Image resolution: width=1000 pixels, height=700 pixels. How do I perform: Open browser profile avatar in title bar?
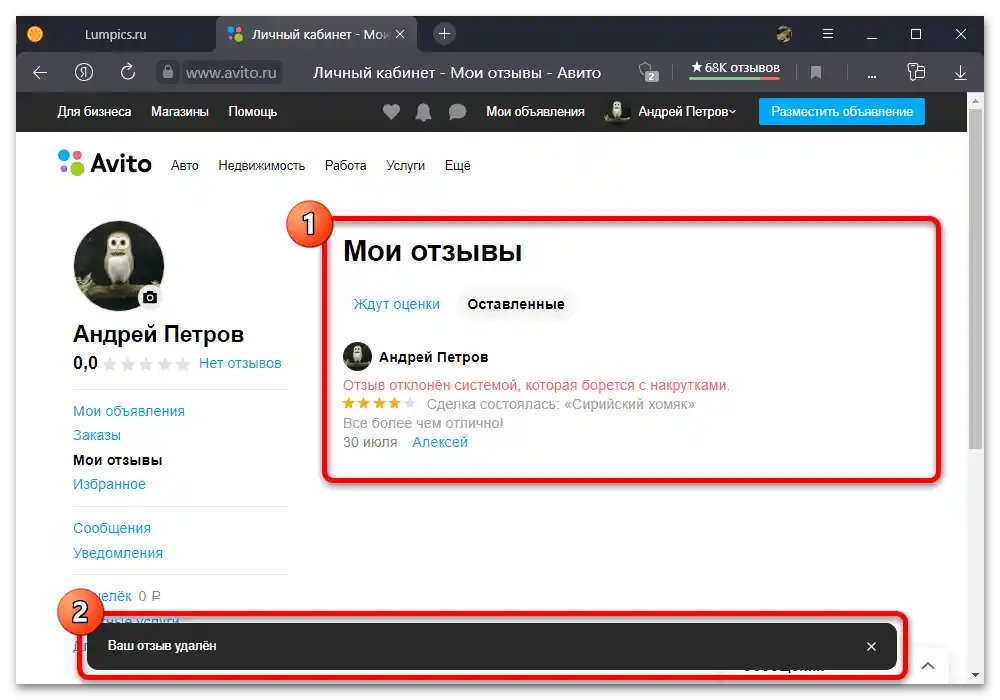[x=784, y=34]
